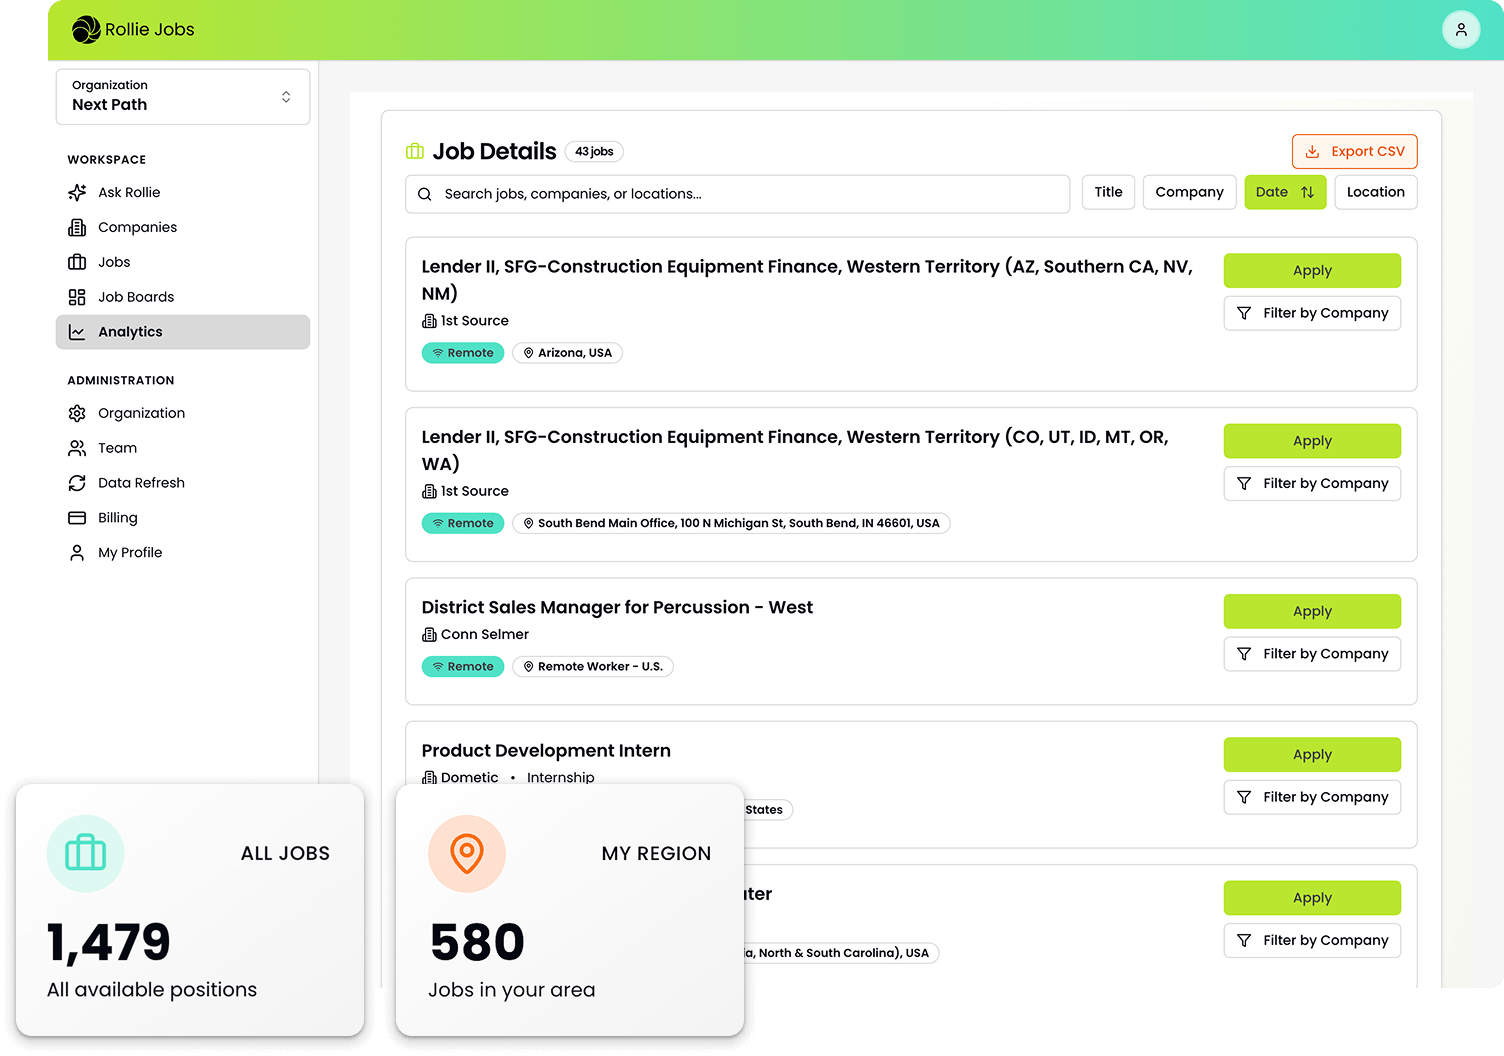Apply to the Product Development Intern job
Image resolution: width=1504 pixels, height=1056 pixels.
tap(1311, 754)
